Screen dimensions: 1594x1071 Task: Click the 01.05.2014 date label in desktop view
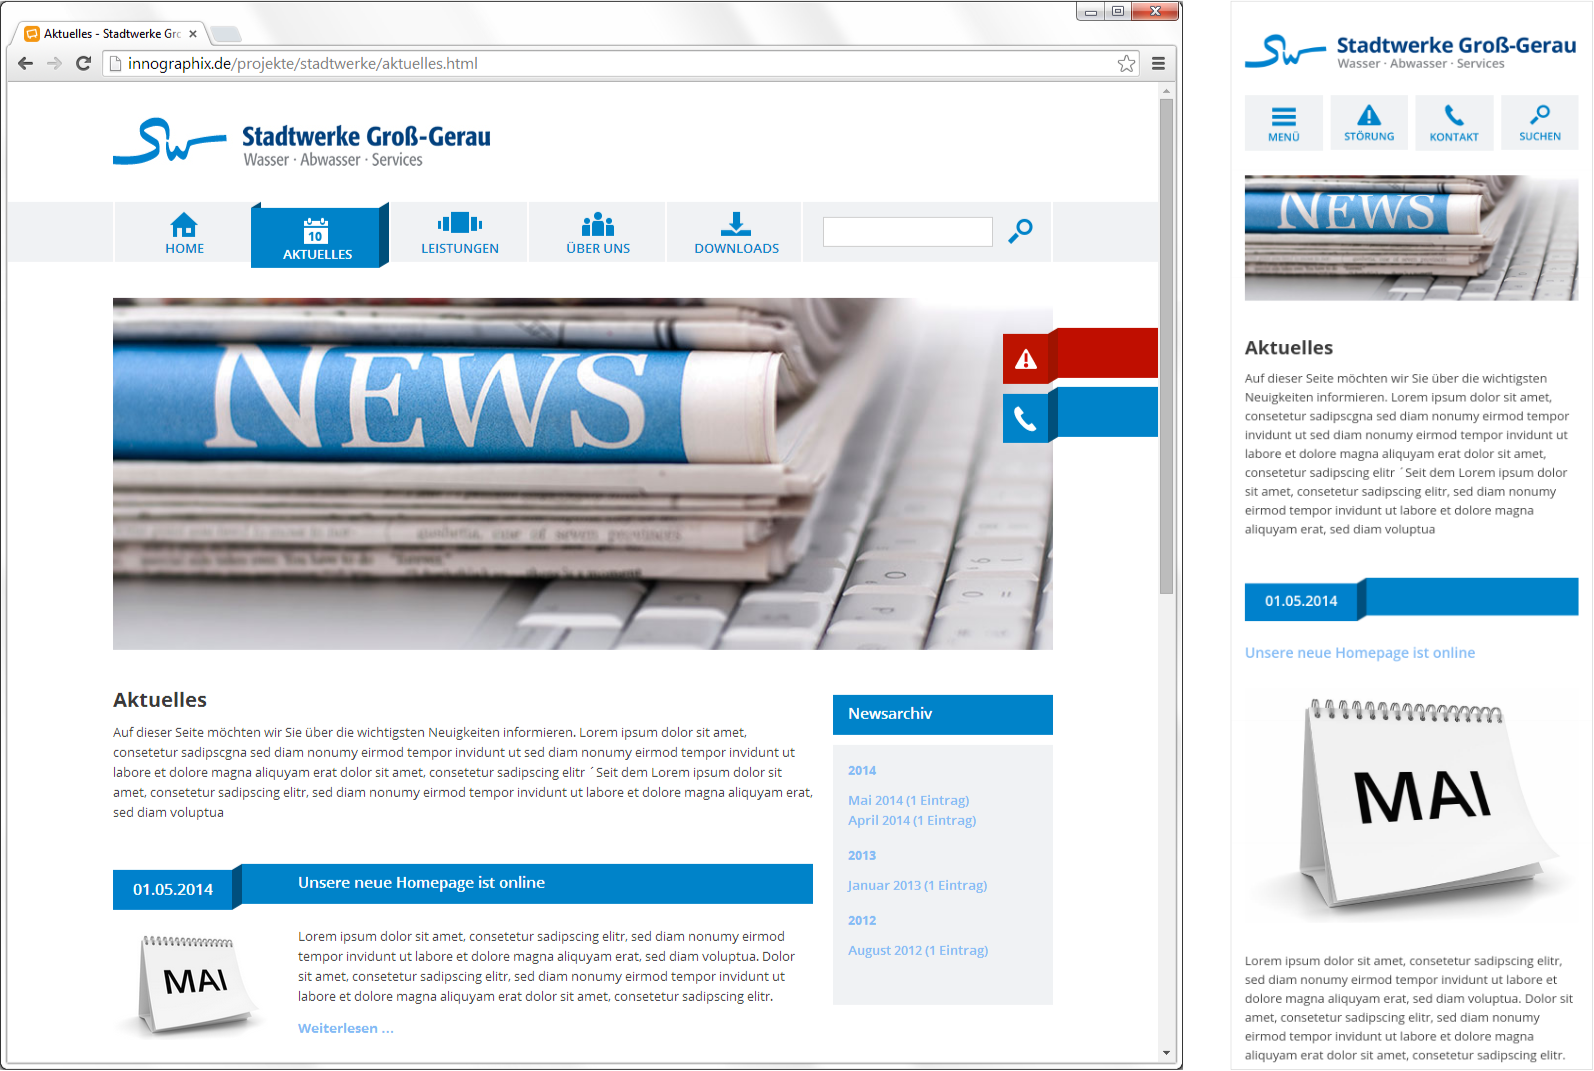pos(173,889)
